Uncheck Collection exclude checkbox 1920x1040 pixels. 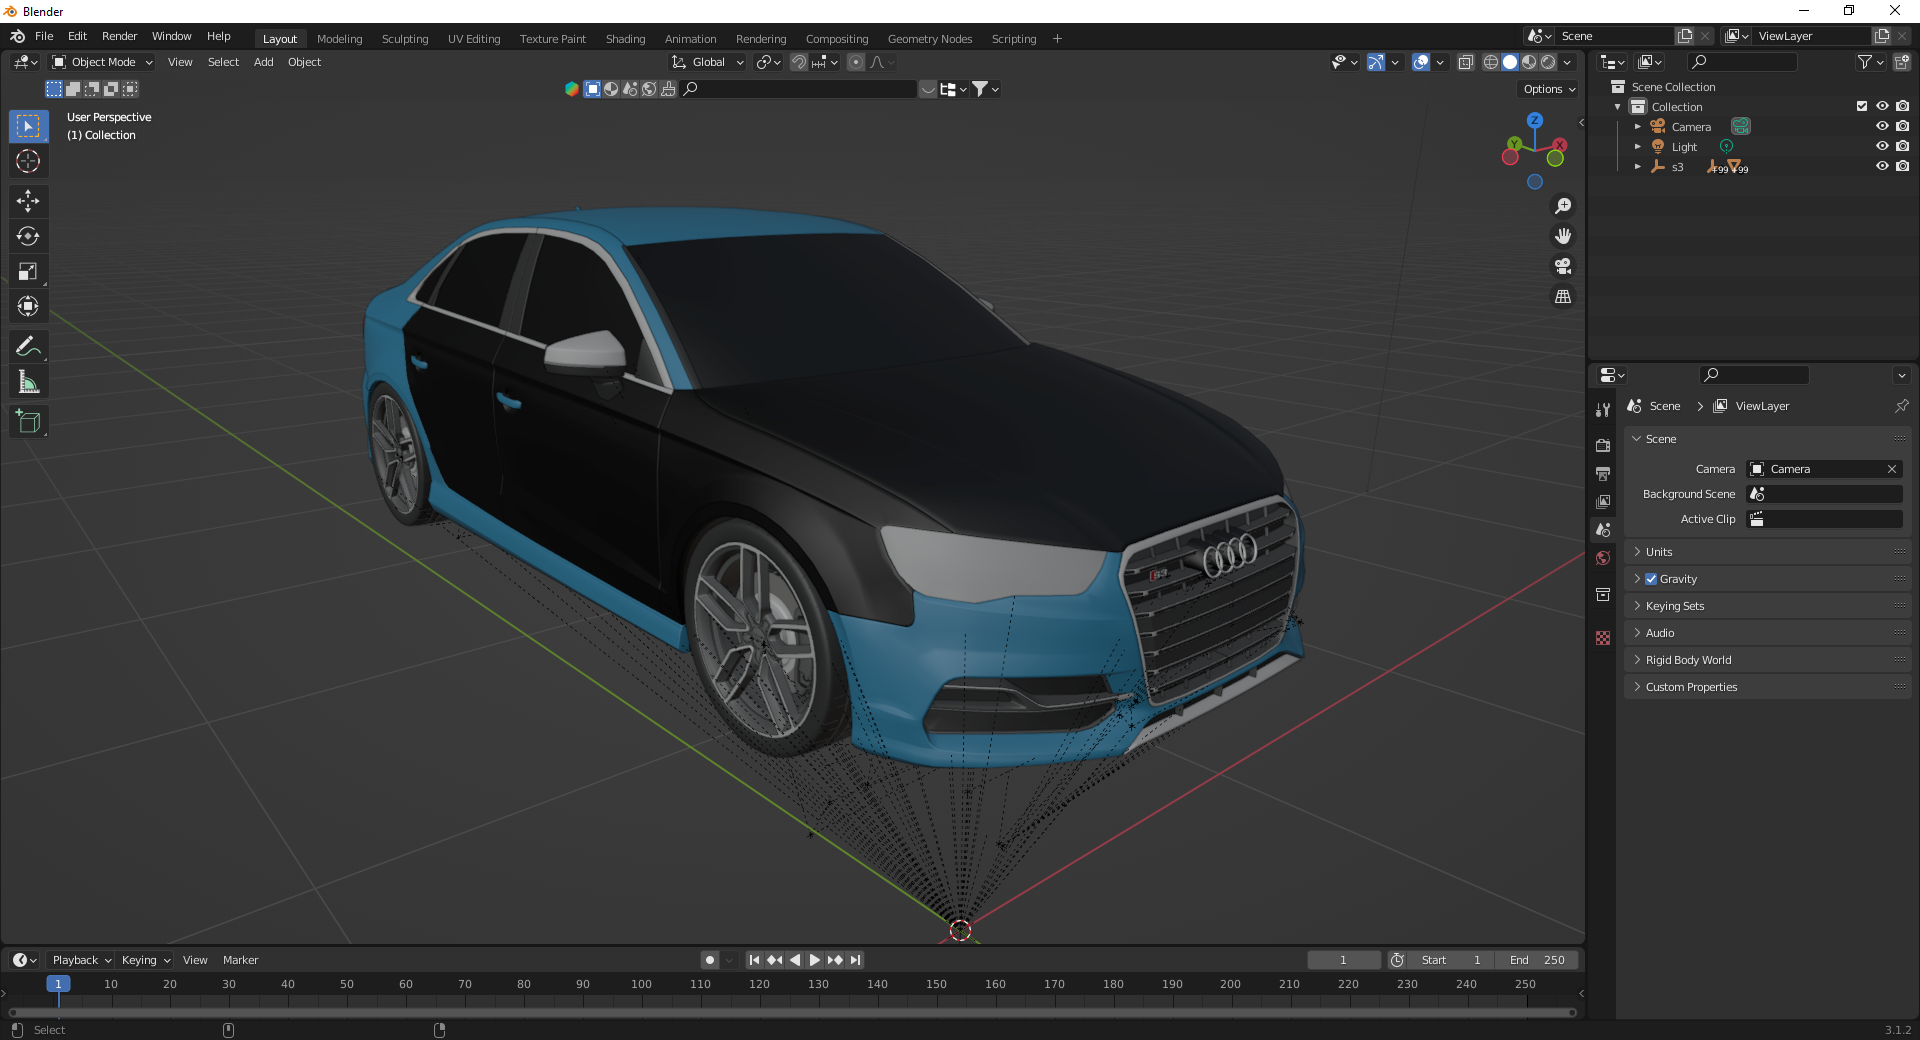click(1862, 106)
